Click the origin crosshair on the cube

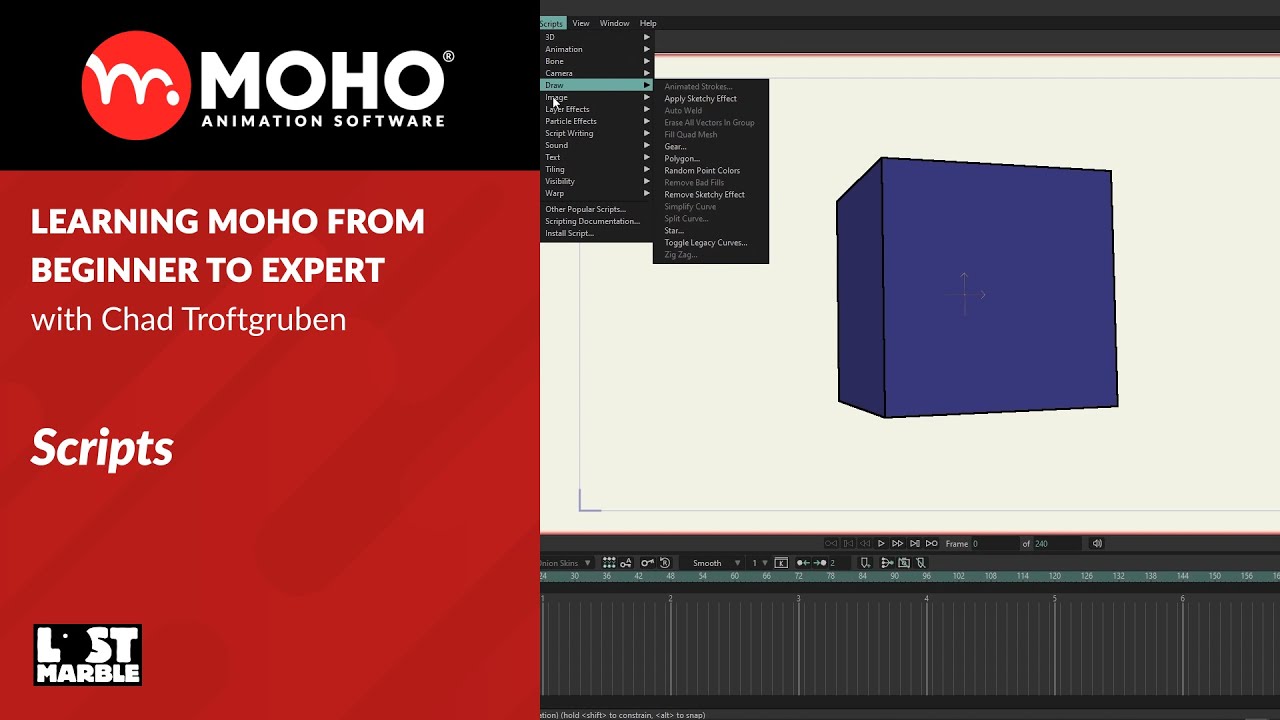[x=965, y=294]
